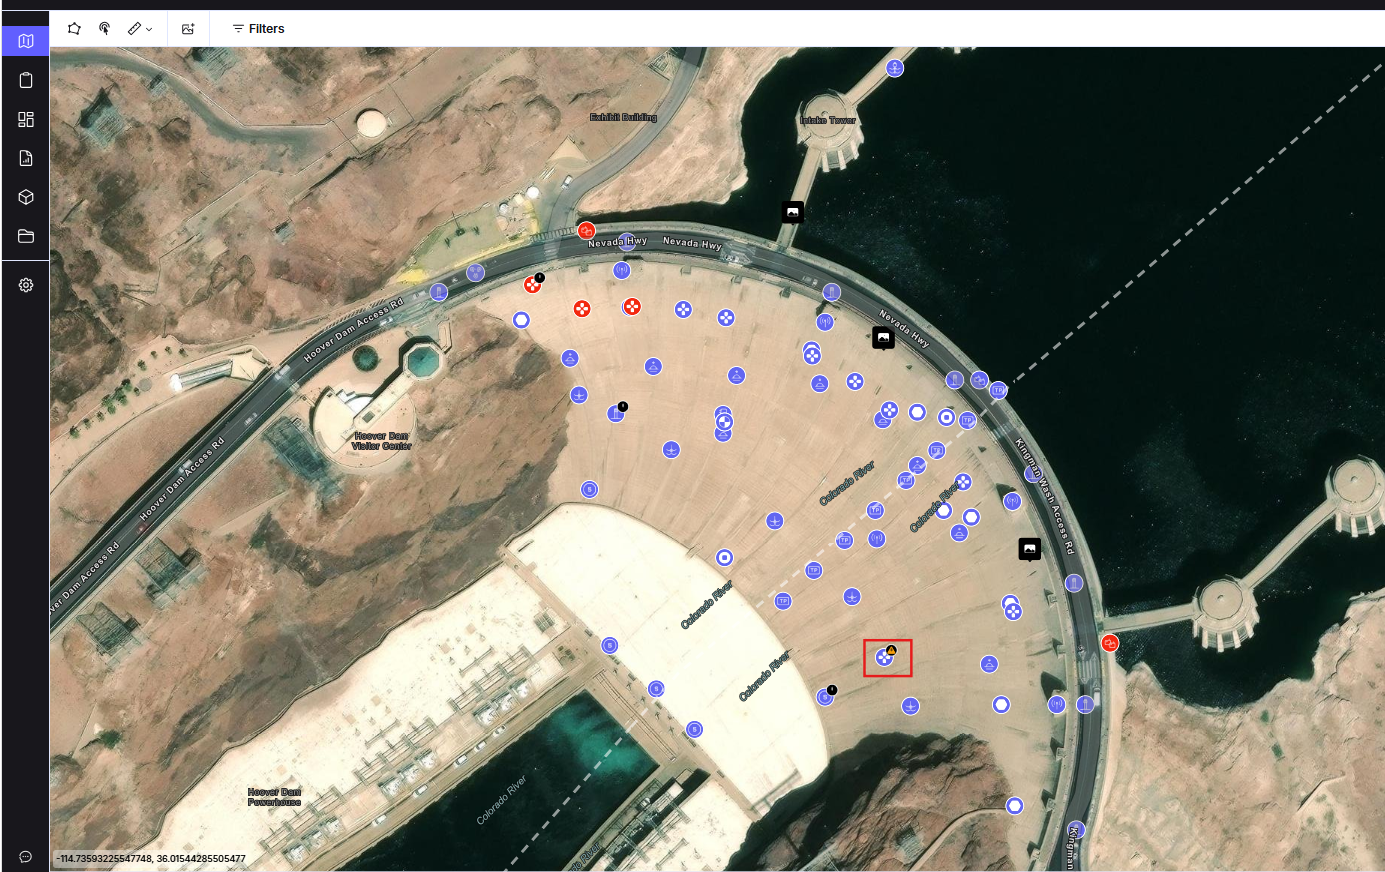Click the Hoover Dam Visitor Center label

pyautogui.click(x=381, y=441)
